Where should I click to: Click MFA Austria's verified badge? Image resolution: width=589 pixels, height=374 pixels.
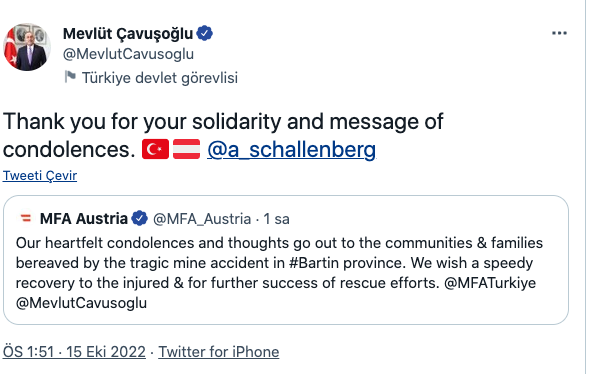pos(139,218)
